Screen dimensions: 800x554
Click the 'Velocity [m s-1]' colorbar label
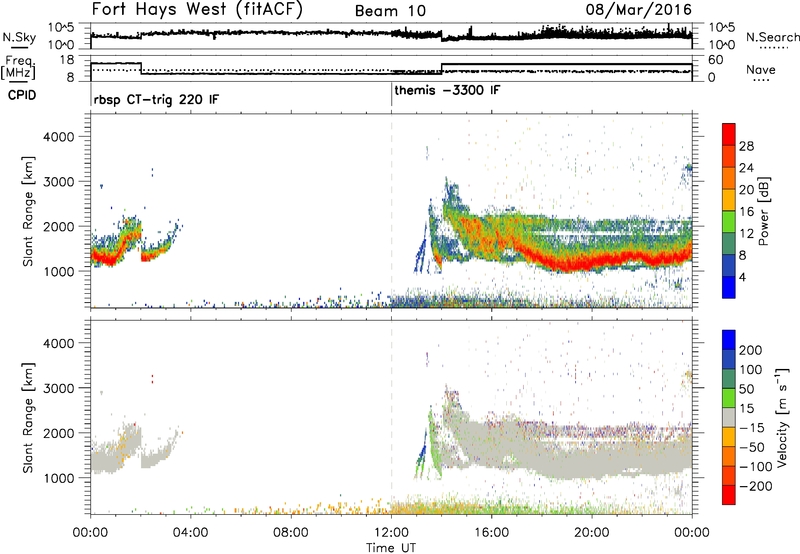pos(782,417)
